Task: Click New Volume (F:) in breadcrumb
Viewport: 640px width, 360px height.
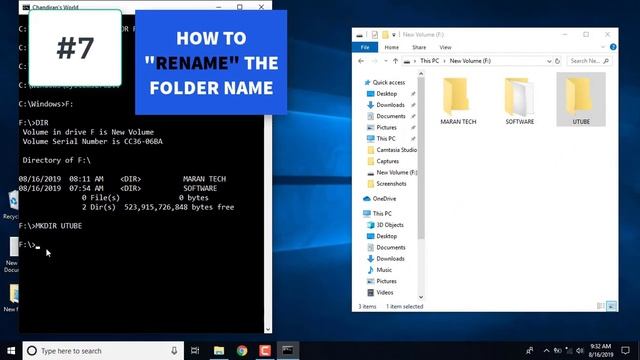Action: pyautogui.click(x=470, y=61)
